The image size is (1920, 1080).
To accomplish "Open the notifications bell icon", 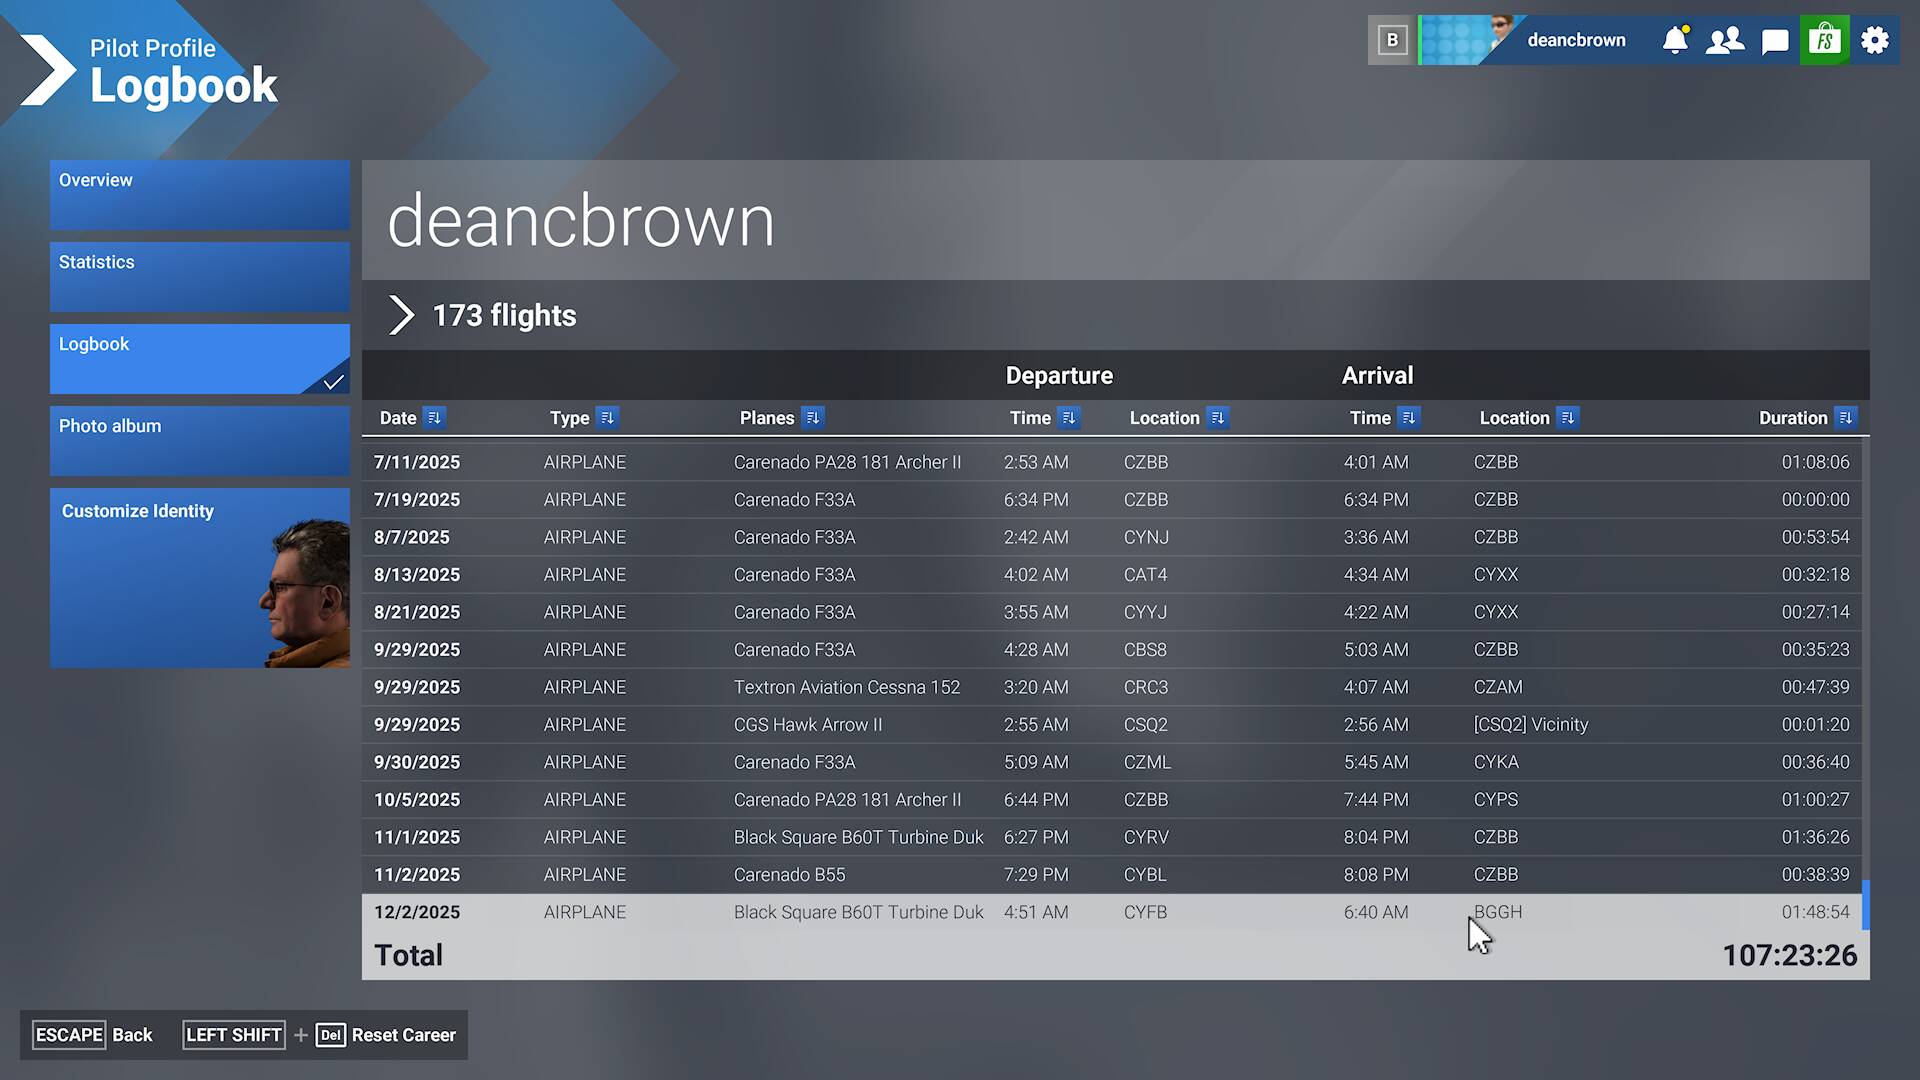I will click(1675, 40).
